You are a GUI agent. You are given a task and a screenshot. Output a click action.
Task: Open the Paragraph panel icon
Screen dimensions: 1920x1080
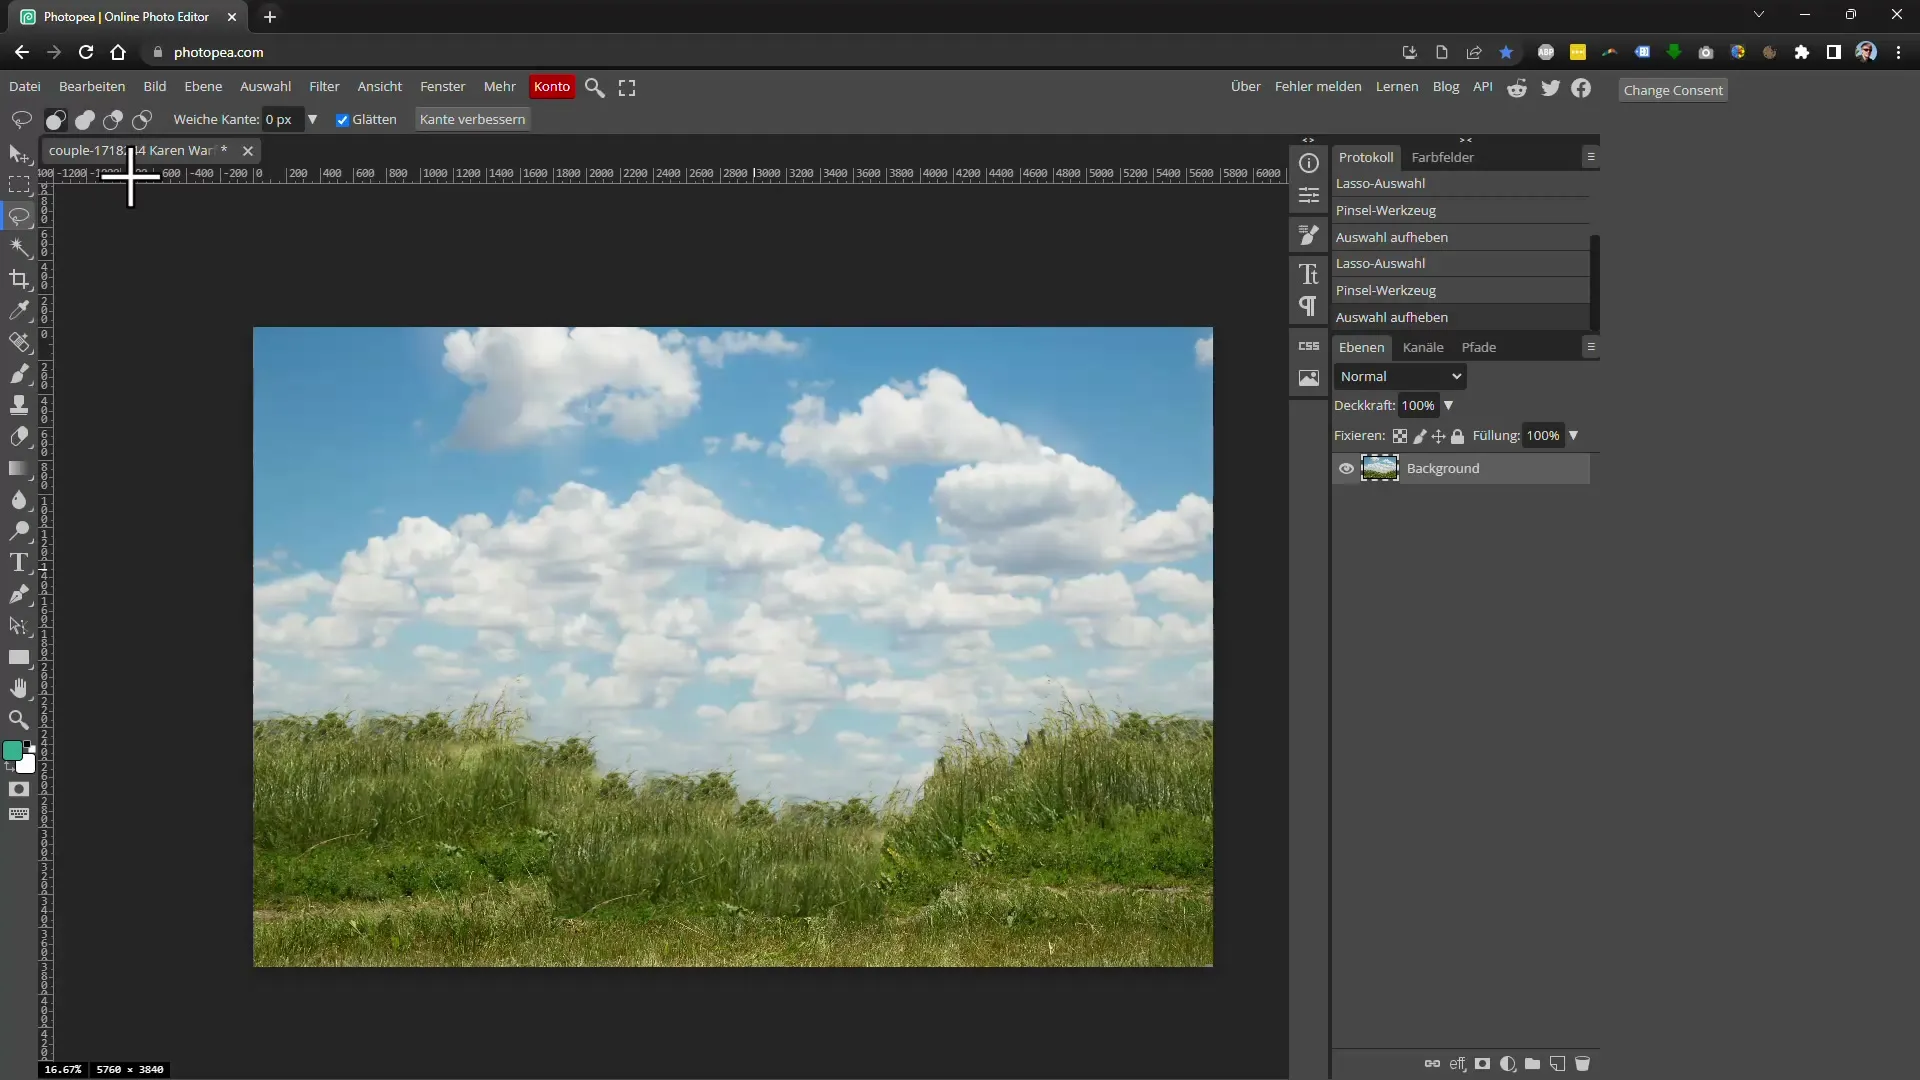[1309, 306]
